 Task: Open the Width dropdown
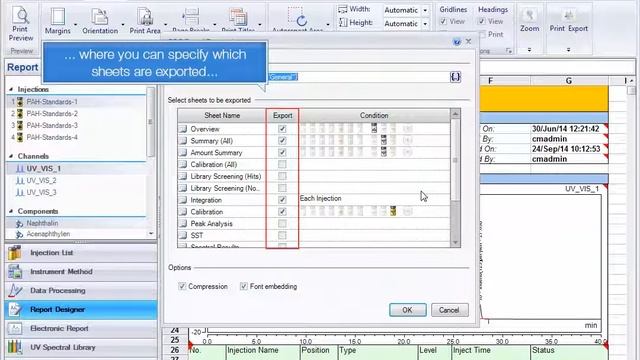point(425,10)
